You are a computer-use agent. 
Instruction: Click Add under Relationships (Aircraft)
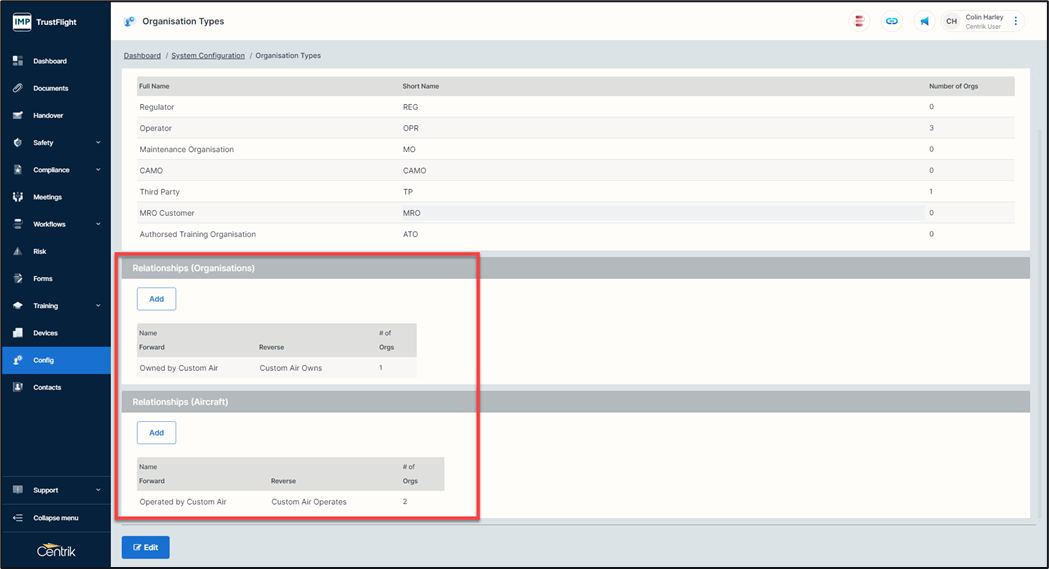(x=156, y=432)
